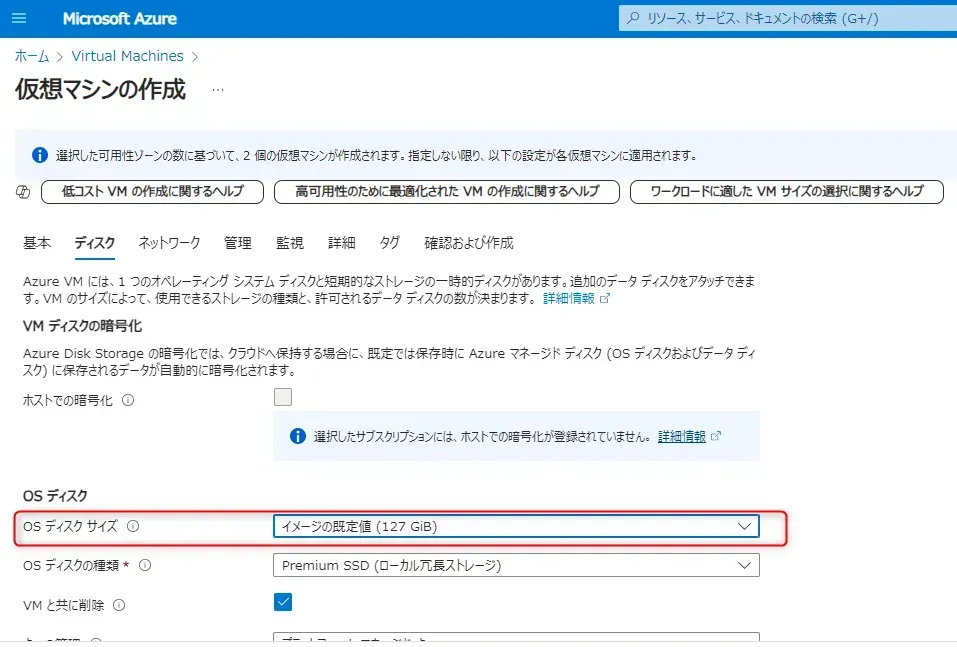
Task: Toggle the ホストでの暗号化 checkbox
Action: point(283,397)
